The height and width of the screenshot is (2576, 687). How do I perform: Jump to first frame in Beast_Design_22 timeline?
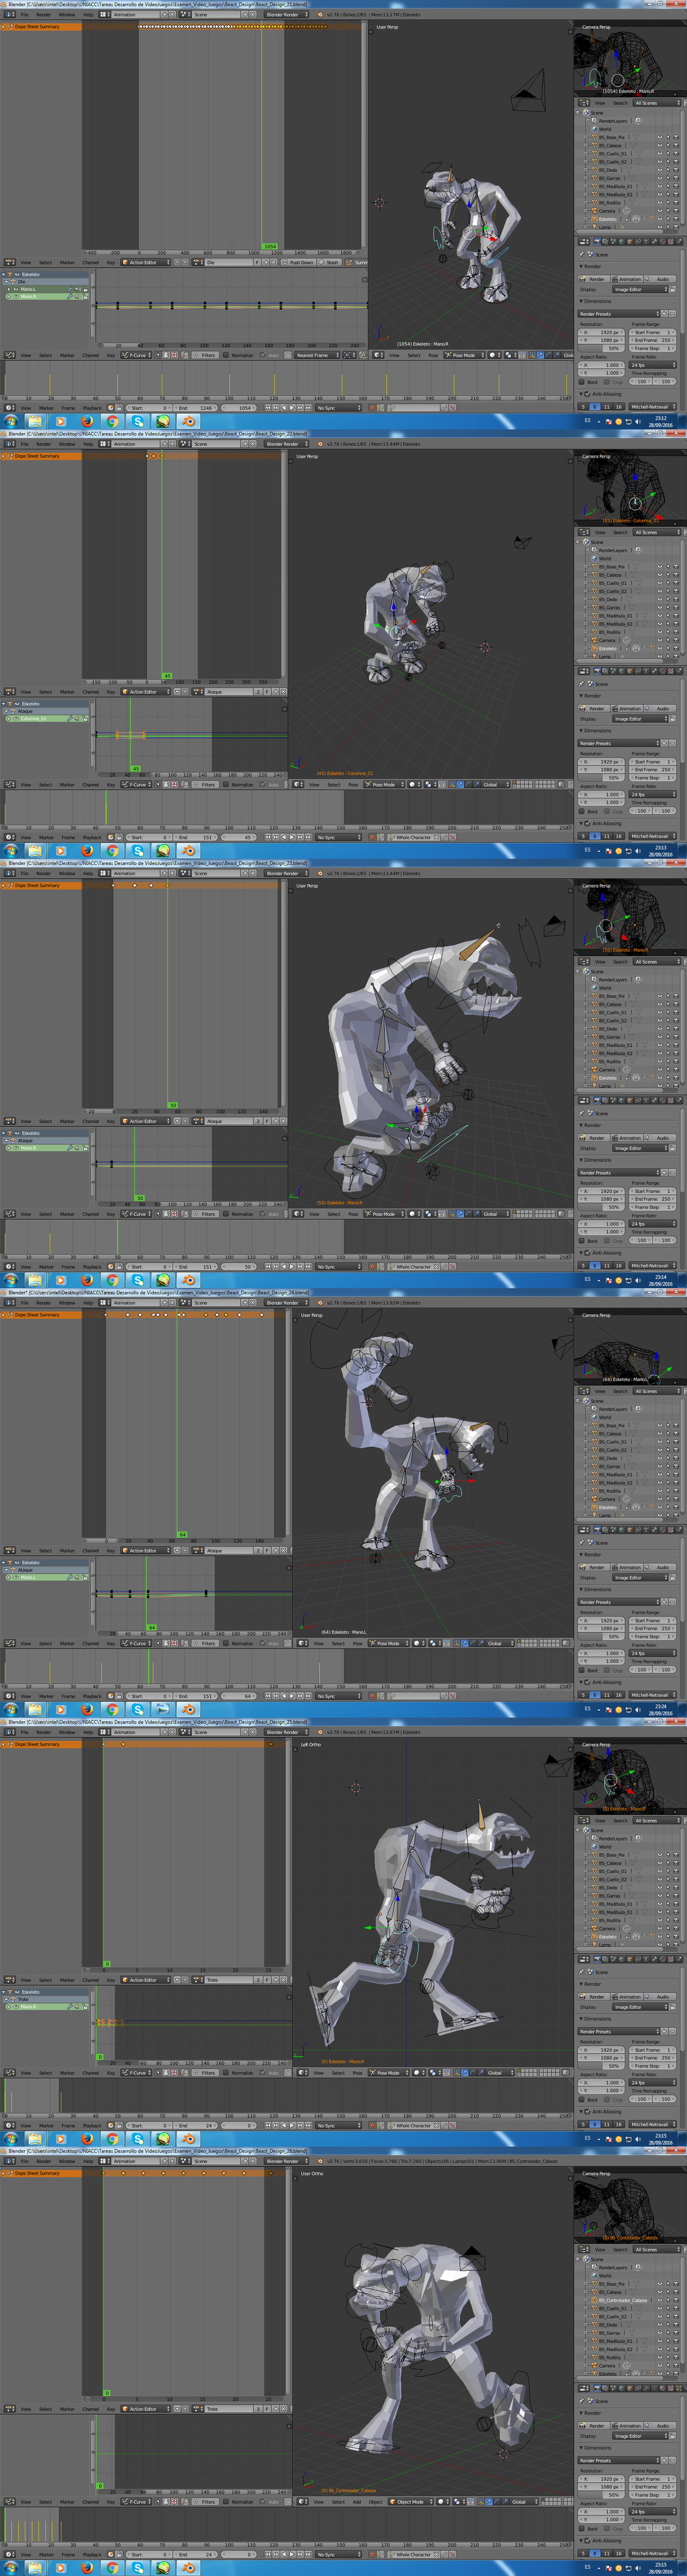click(268, 837)
